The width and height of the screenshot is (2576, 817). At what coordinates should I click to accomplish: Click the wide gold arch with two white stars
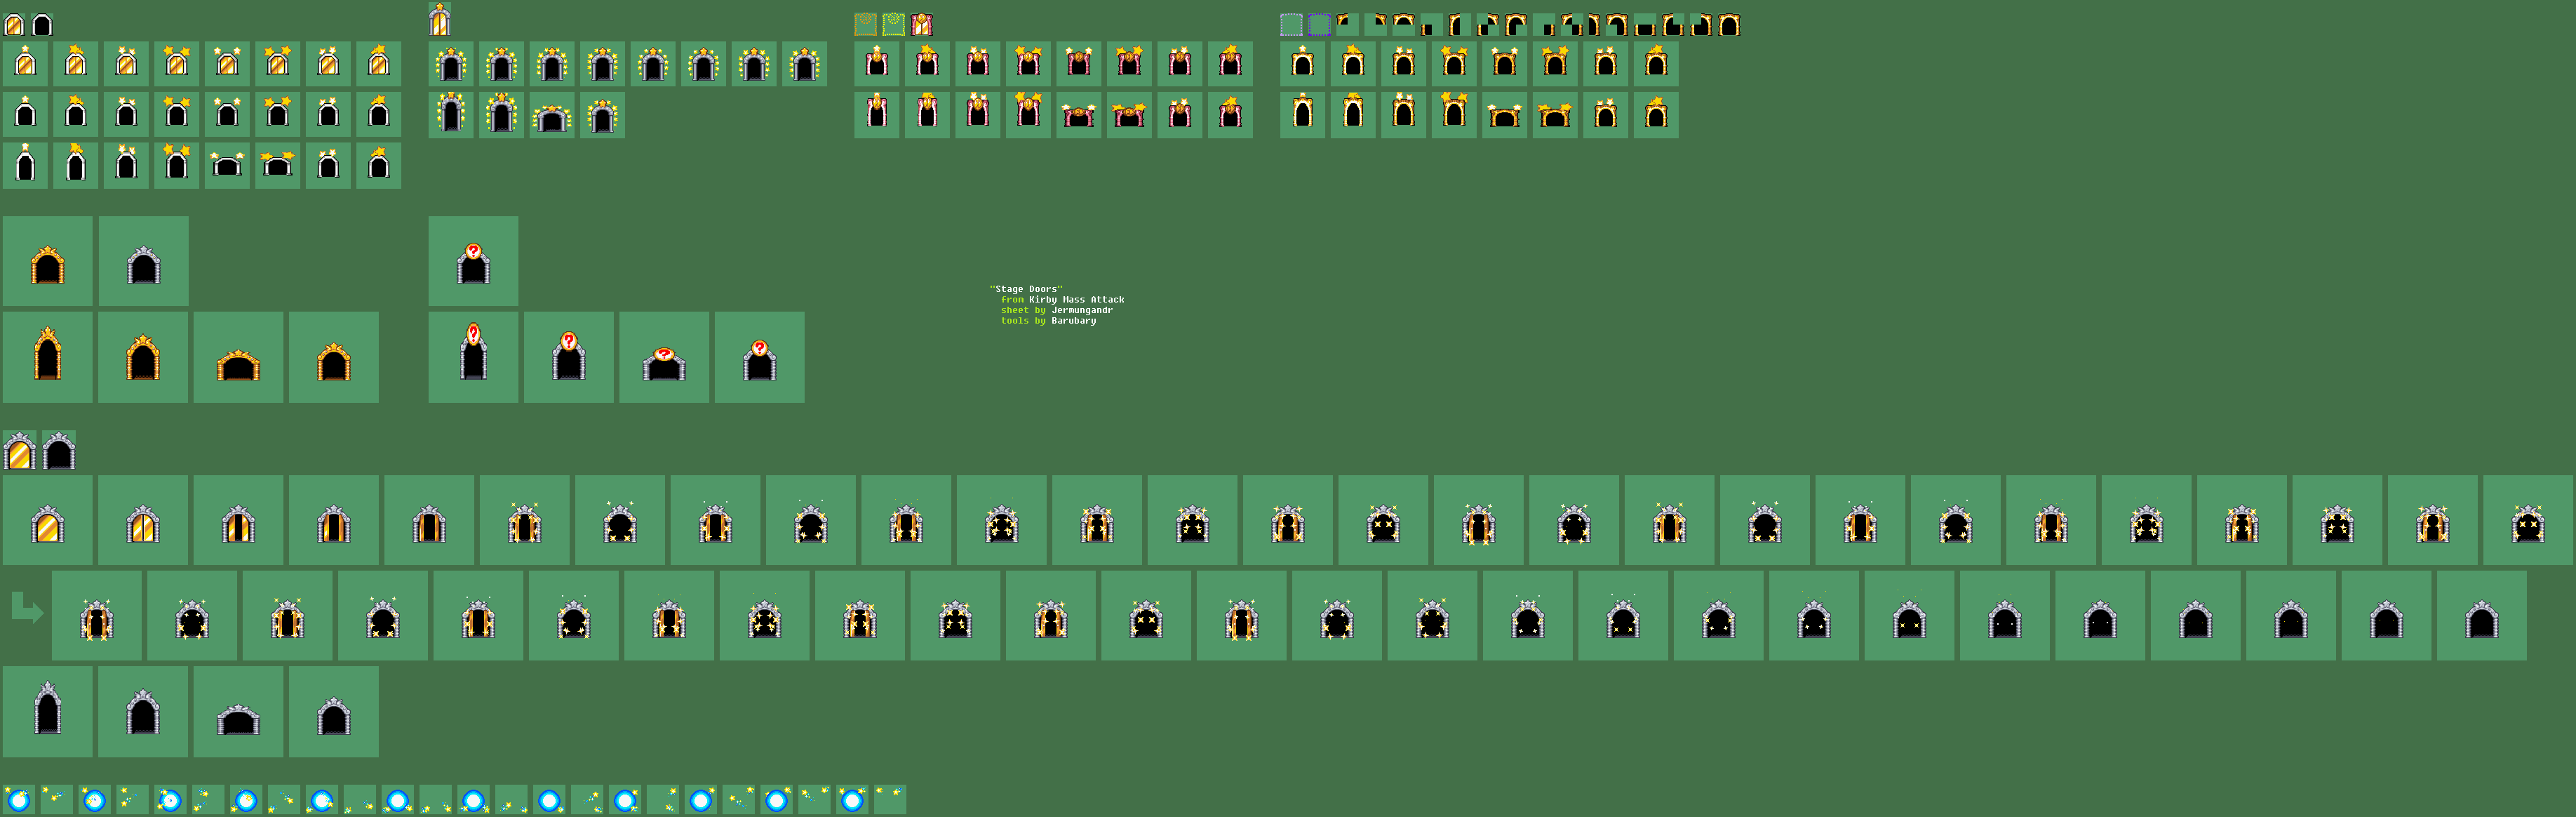1504,116
